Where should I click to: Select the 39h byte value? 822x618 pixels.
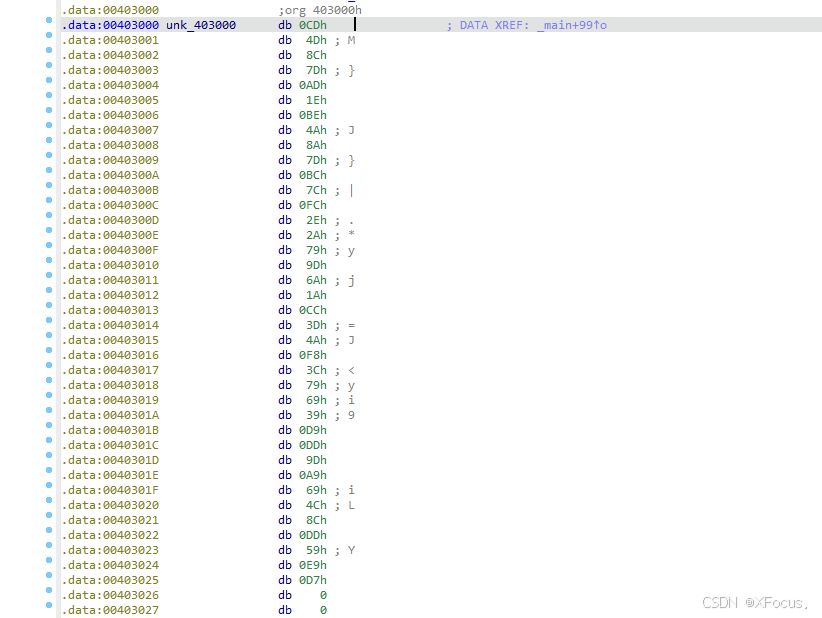[316, 416]
